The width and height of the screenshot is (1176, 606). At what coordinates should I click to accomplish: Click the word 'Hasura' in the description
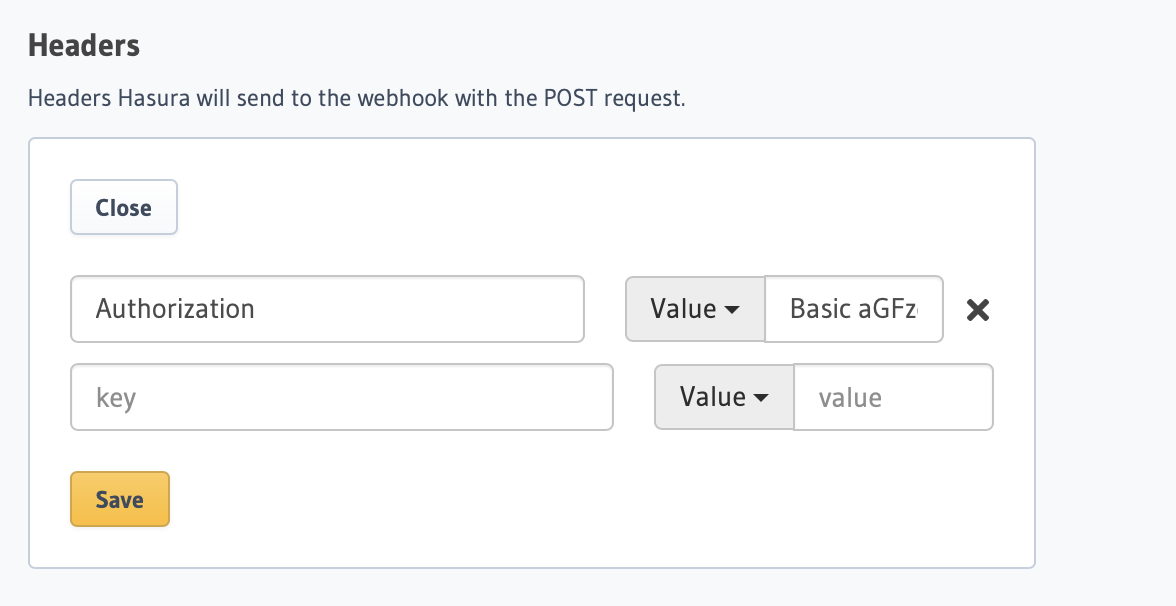154,98
